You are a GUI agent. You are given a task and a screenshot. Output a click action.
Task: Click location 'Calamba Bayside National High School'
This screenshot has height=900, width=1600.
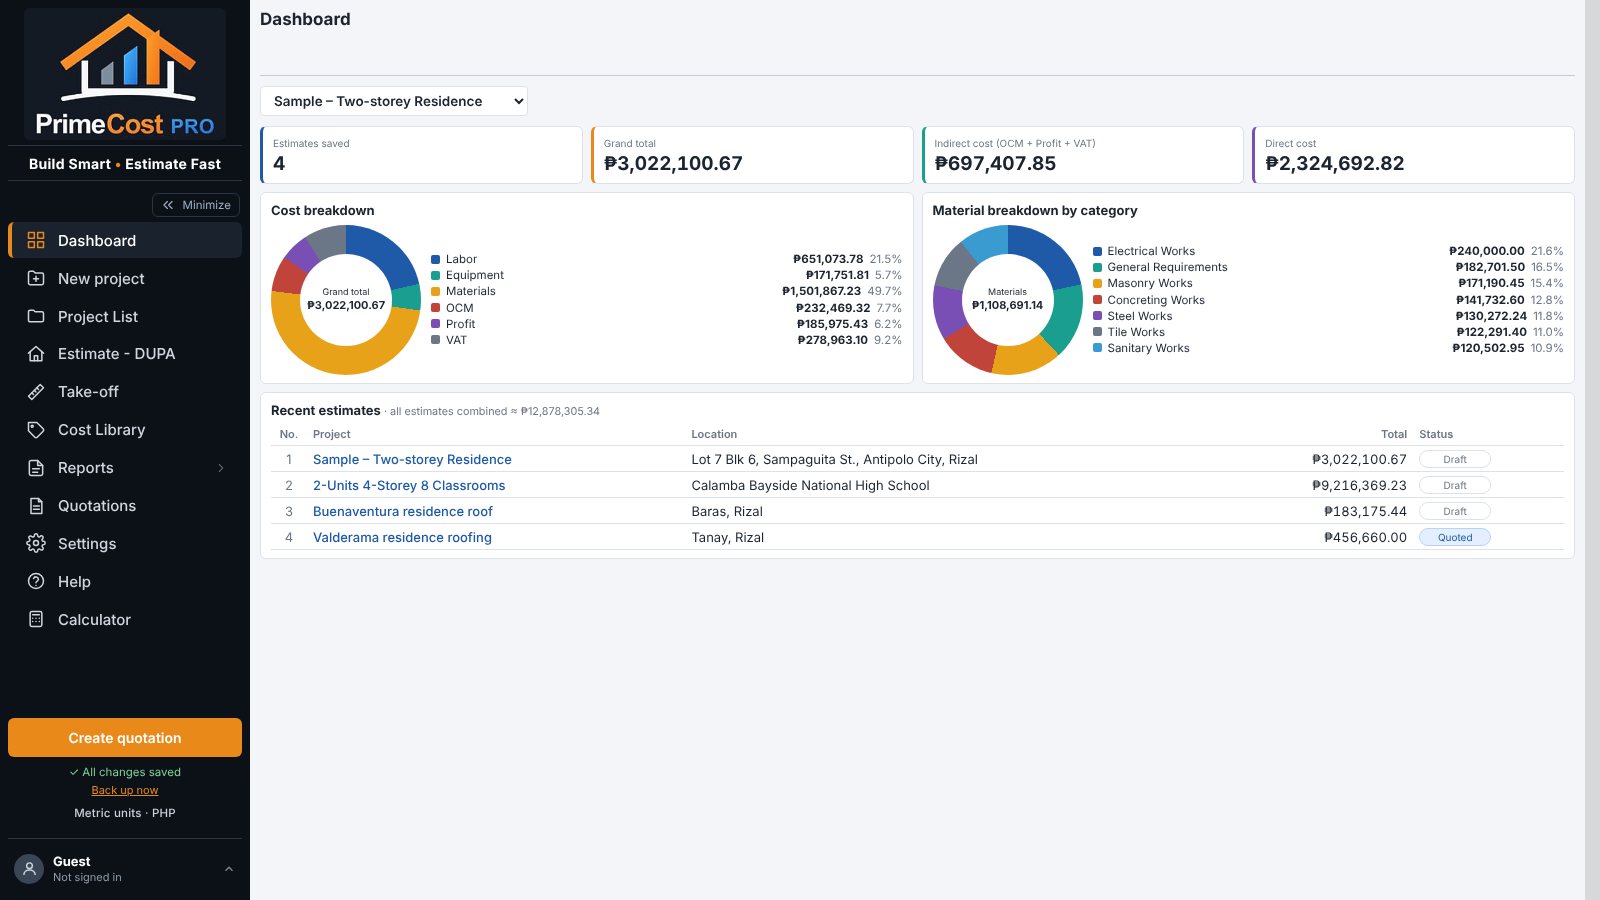coord(810,485)
